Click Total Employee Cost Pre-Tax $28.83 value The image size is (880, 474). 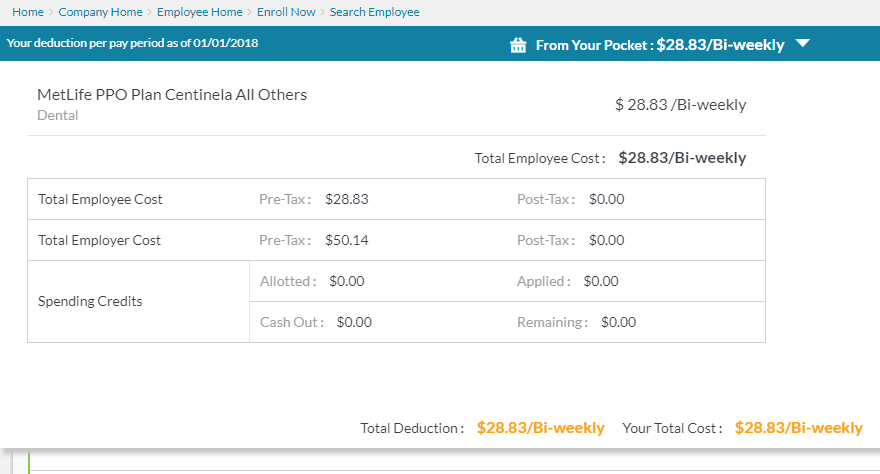coord(346,199)
